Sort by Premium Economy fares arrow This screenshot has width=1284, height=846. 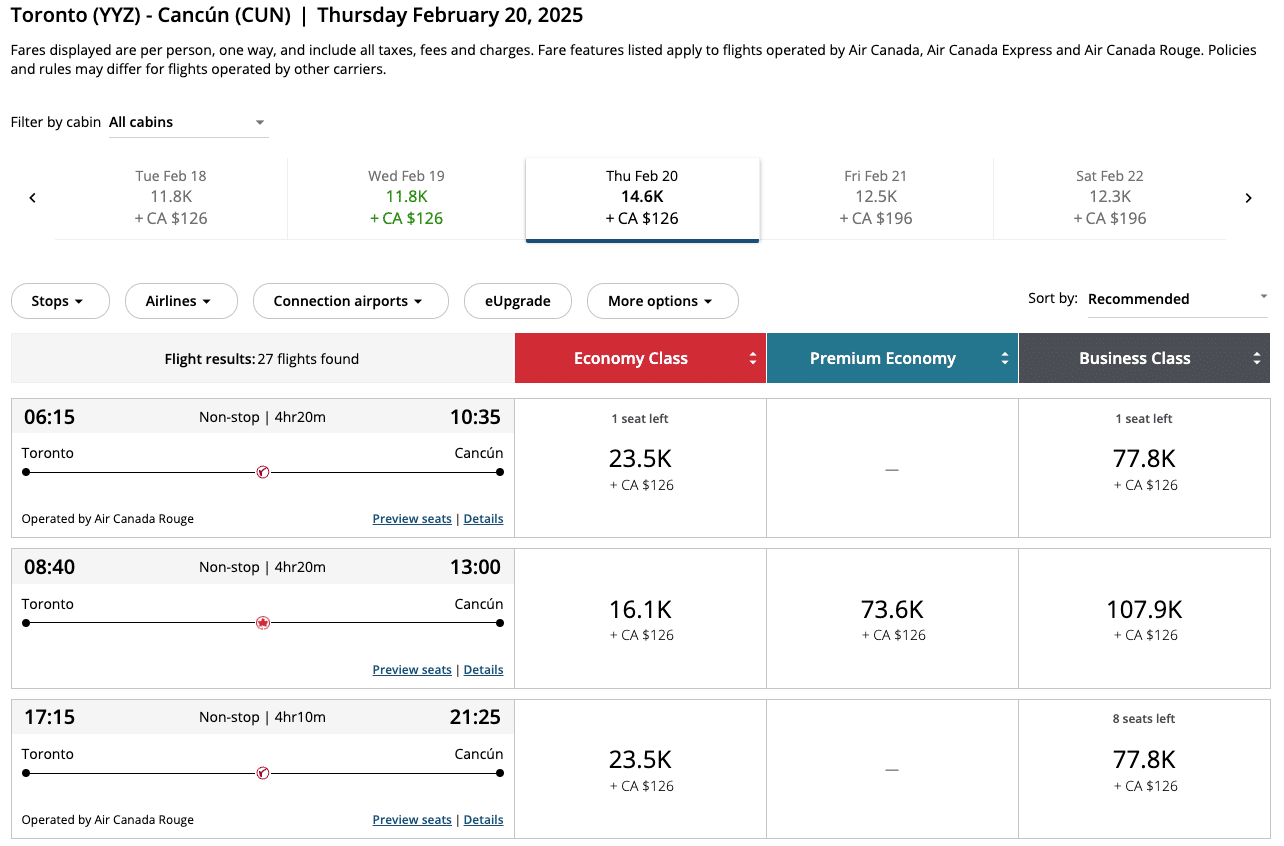pos(1005,359)
